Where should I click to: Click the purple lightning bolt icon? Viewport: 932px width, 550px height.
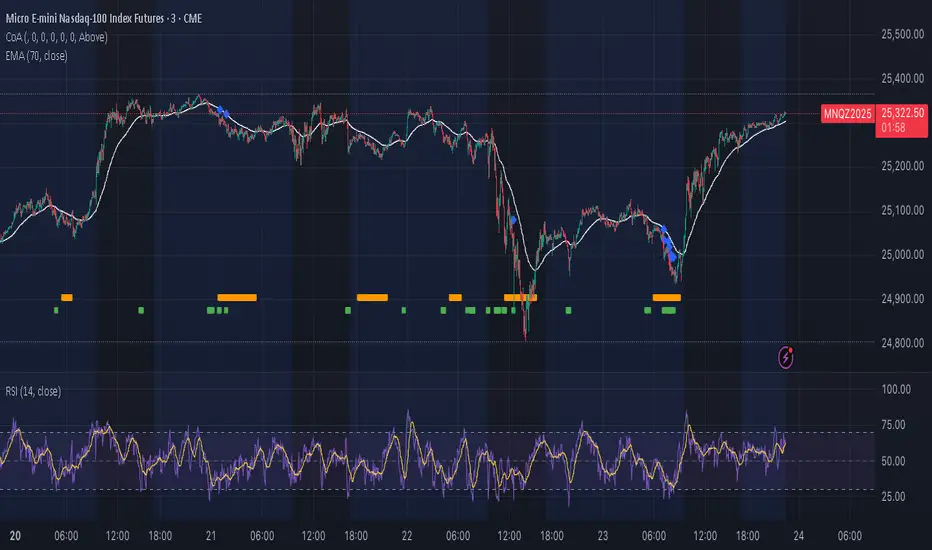click(786, 357)
